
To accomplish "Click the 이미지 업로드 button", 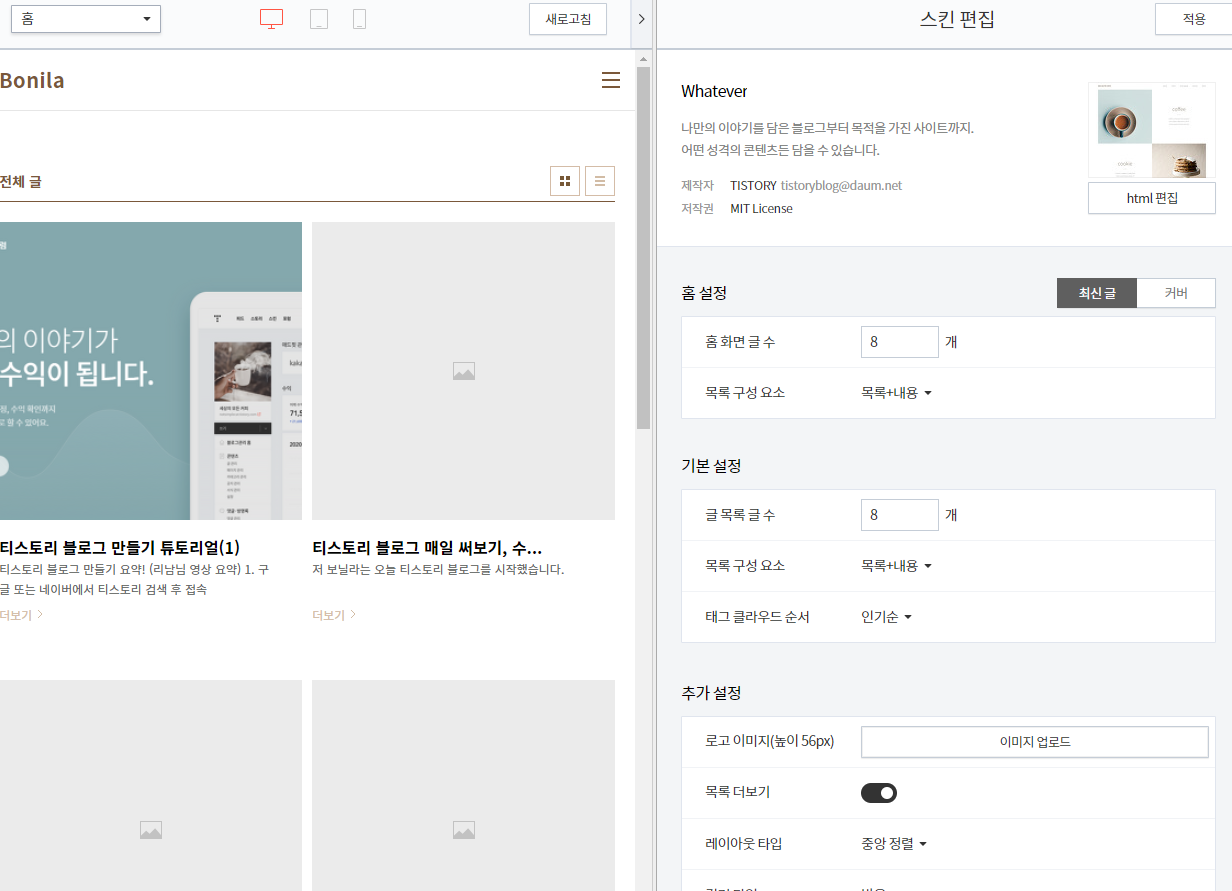I will tap(1035, 742).
